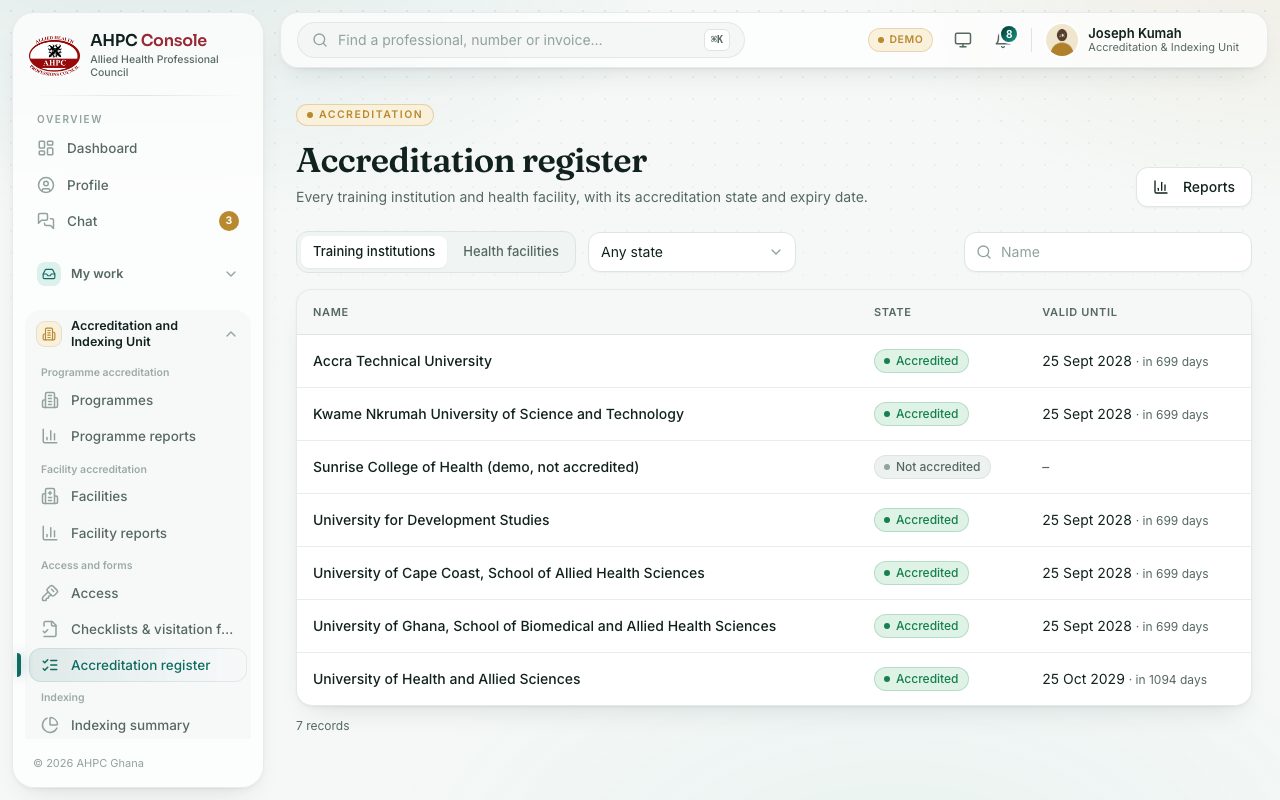The width and height of the screenshot is (1280, 800).
Task: Click Accredited badge for University of Ghana
Action: tap(921, 626)
